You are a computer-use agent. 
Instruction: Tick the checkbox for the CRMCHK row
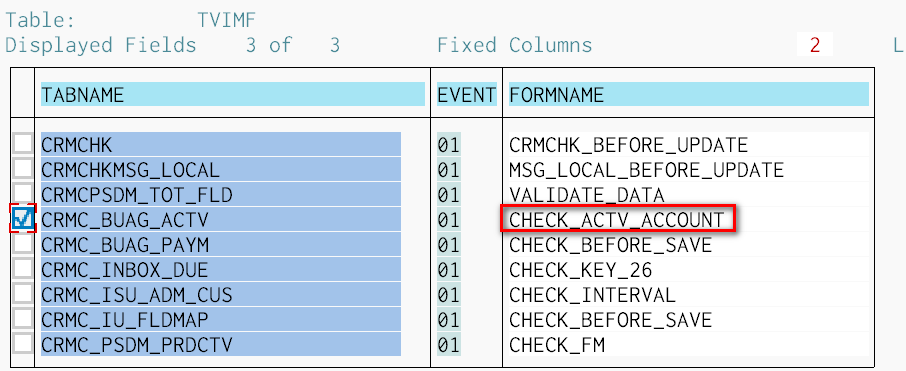tap(23, 144)
